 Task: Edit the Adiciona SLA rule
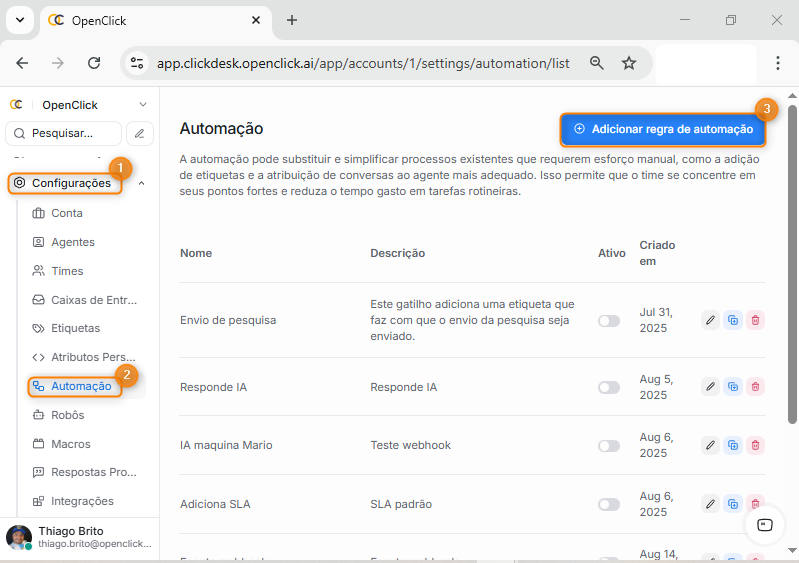pyautogui.click(x=710, y=504)
